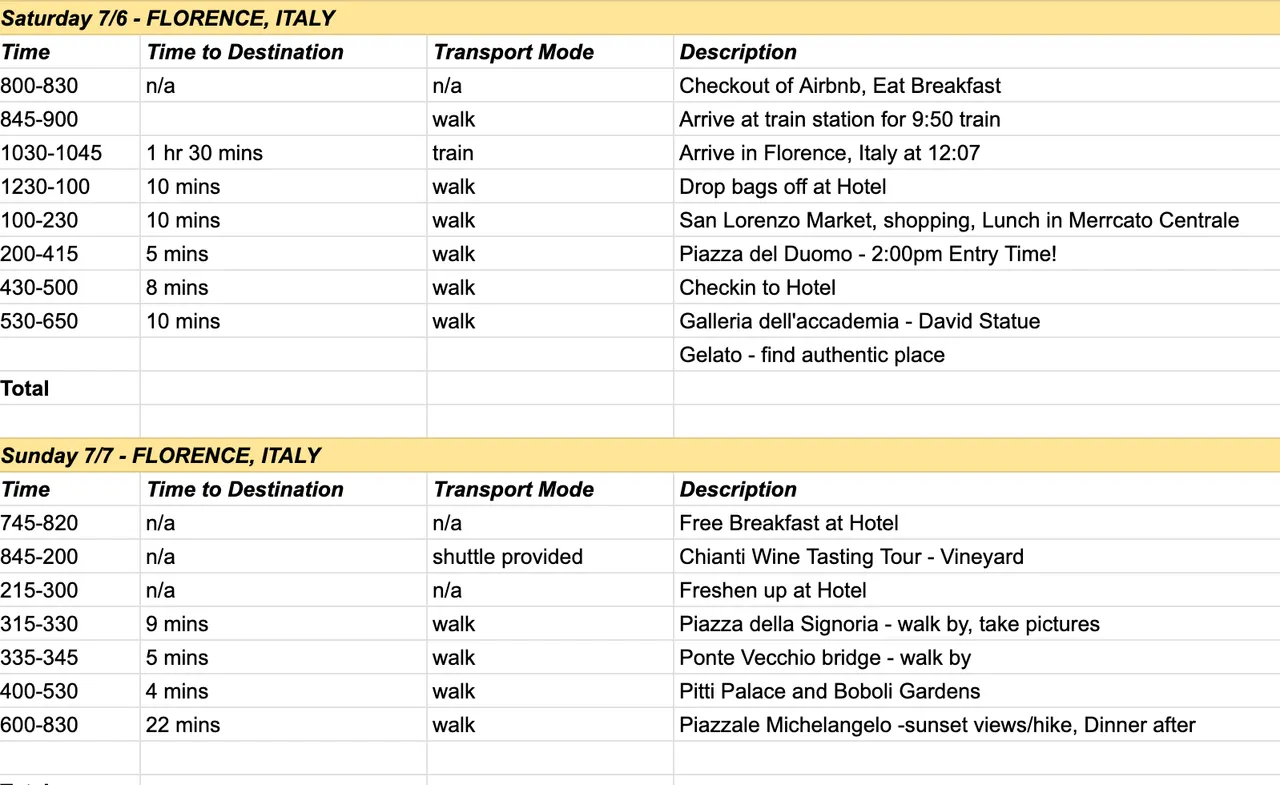Click the "Gelato - find authentic place" cell
The height and width of the screenshot is (785, 1280).
point(812,355)
